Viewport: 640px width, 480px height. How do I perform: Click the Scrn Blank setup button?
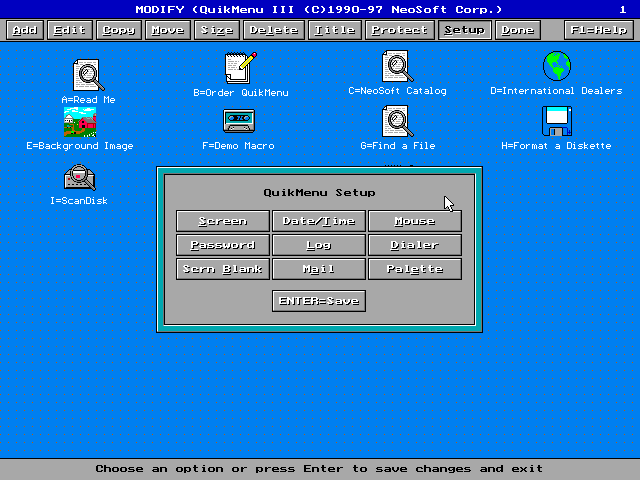(x=223, y=269)
